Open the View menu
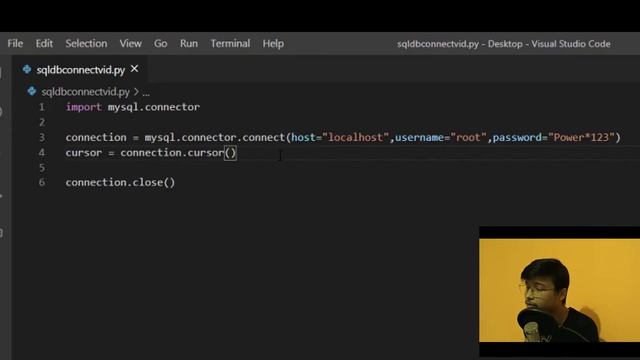This screenshot has width=640, height=360. [x=130, y=43]
